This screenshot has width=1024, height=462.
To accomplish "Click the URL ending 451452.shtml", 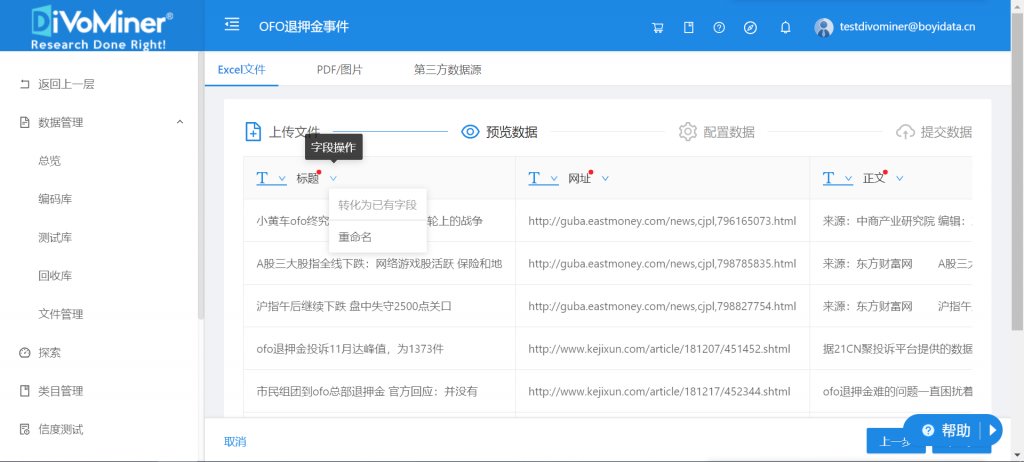I will tap(660, 349).
